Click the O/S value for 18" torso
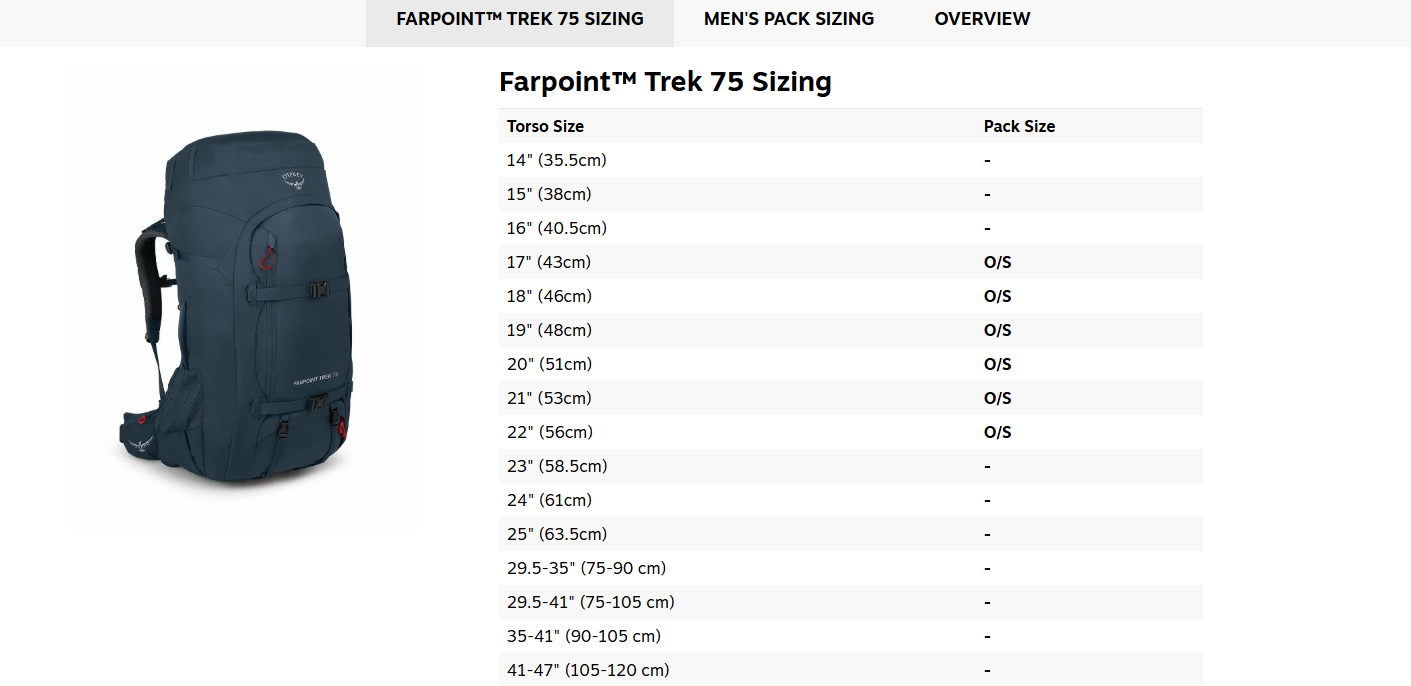Image resolution: width=1411 pixels, height=686 pixels. 998,296
